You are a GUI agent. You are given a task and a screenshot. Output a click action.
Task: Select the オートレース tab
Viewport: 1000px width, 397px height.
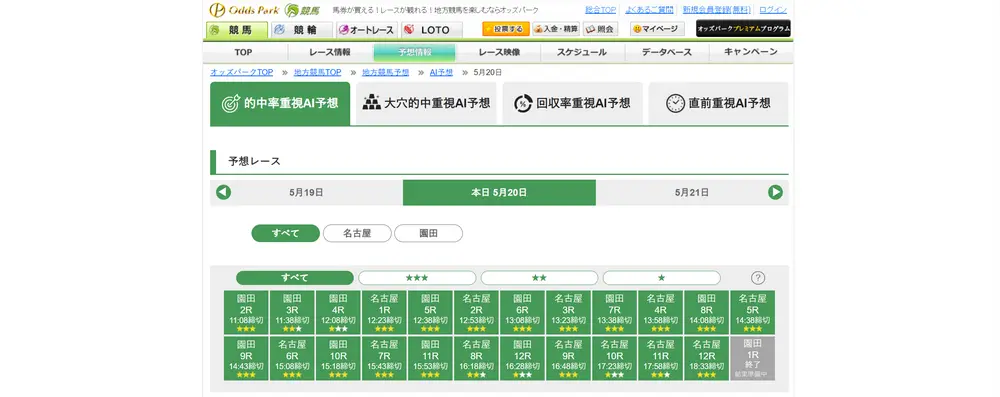point(367,30)
